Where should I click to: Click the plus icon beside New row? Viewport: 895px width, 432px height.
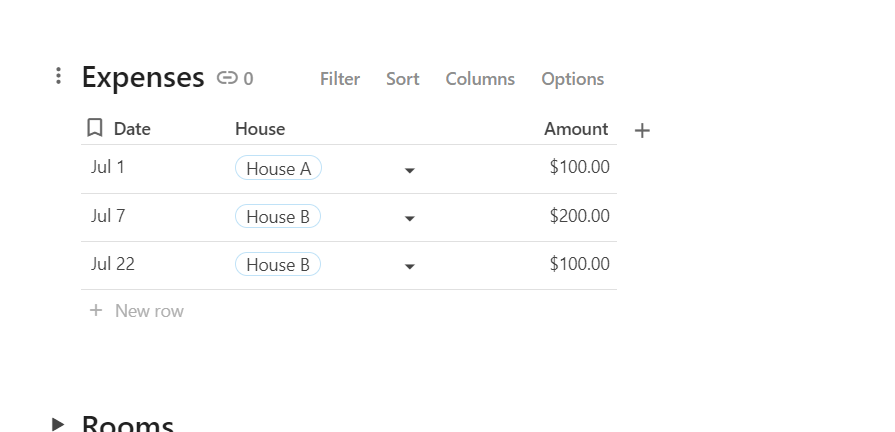pyautogui.click(x=96, y=311)
